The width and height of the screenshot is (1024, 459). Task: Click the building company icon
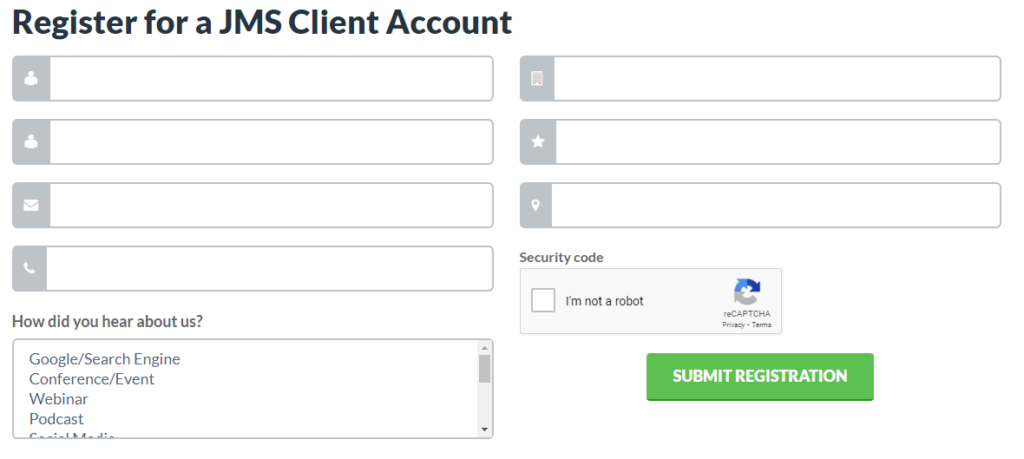coord(537,78)
